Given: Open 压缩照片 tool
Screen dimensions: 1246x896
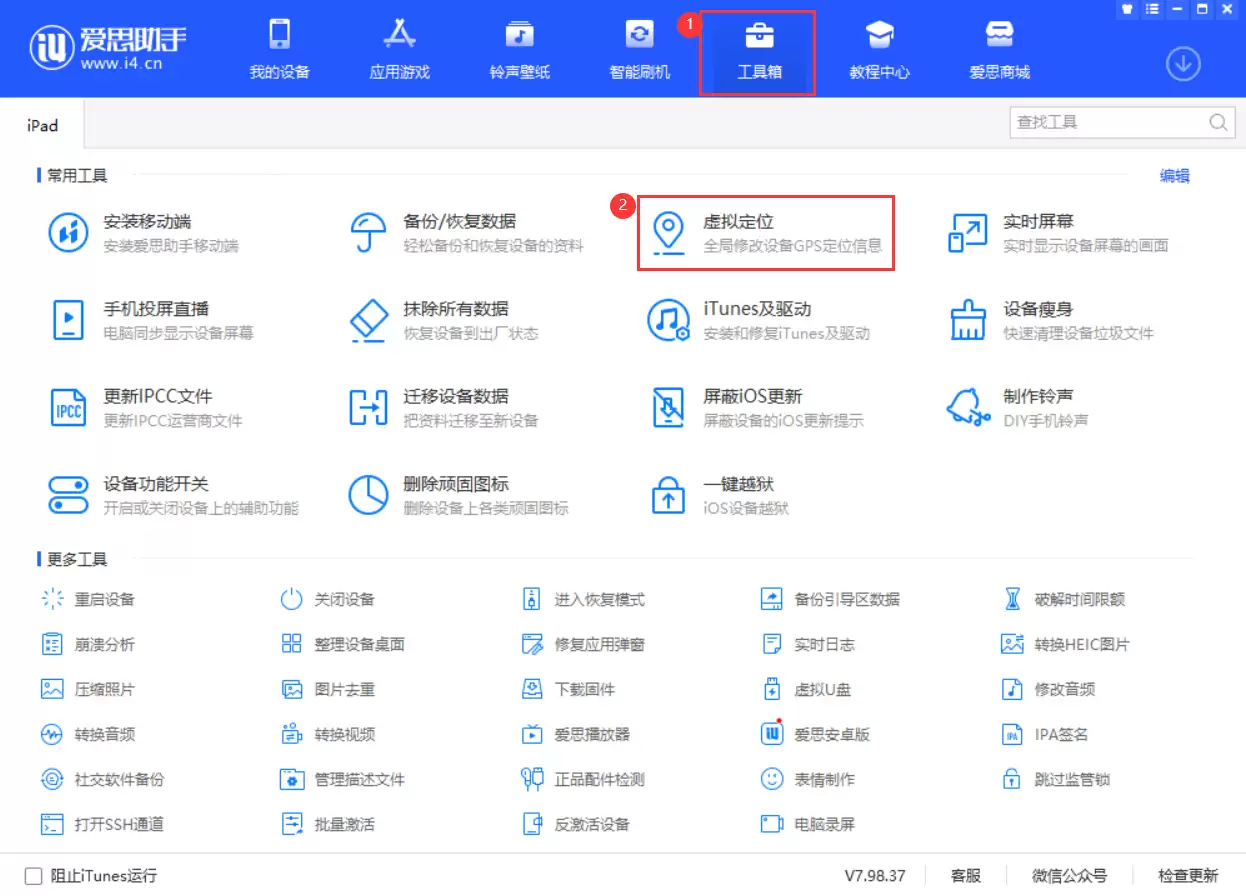Looking at the screenshot, I should [x=88, y=689].
